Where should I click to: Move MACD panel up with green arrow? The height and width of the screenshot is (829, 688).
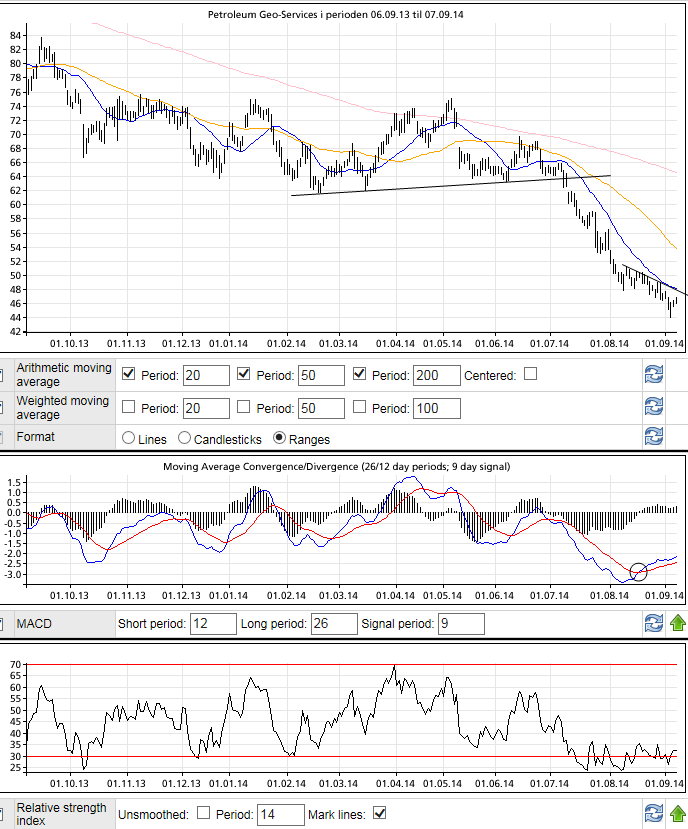677,623
